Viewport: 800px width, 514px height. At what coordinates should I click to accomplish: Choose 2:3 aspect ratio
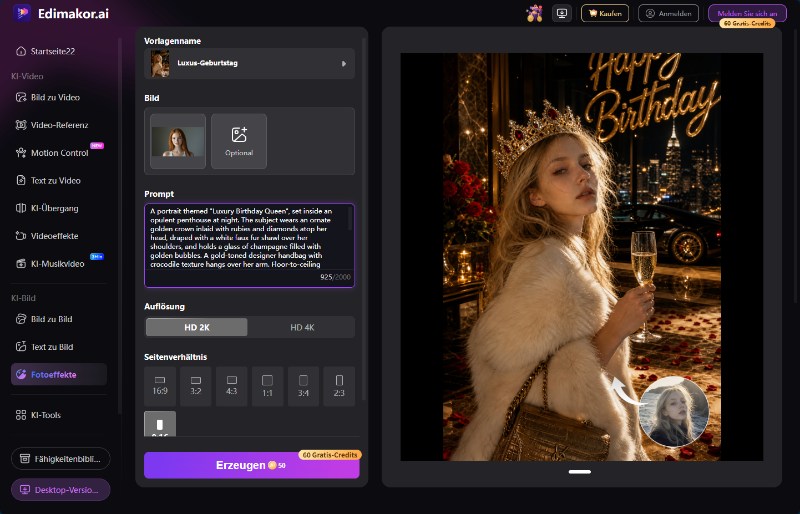point(339,386)
